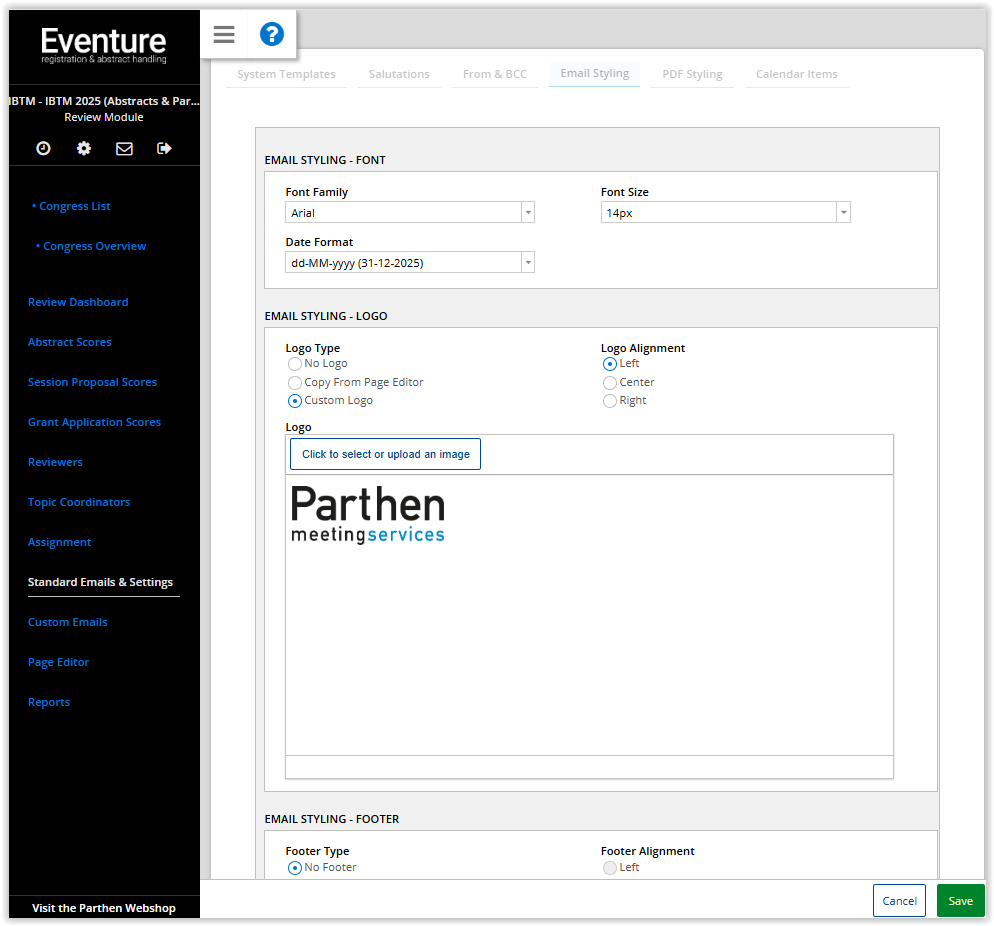The height and width of the screenshot is (926, 994).
Task: Go to the Calendar Items tab
Action: pos(797,74)
